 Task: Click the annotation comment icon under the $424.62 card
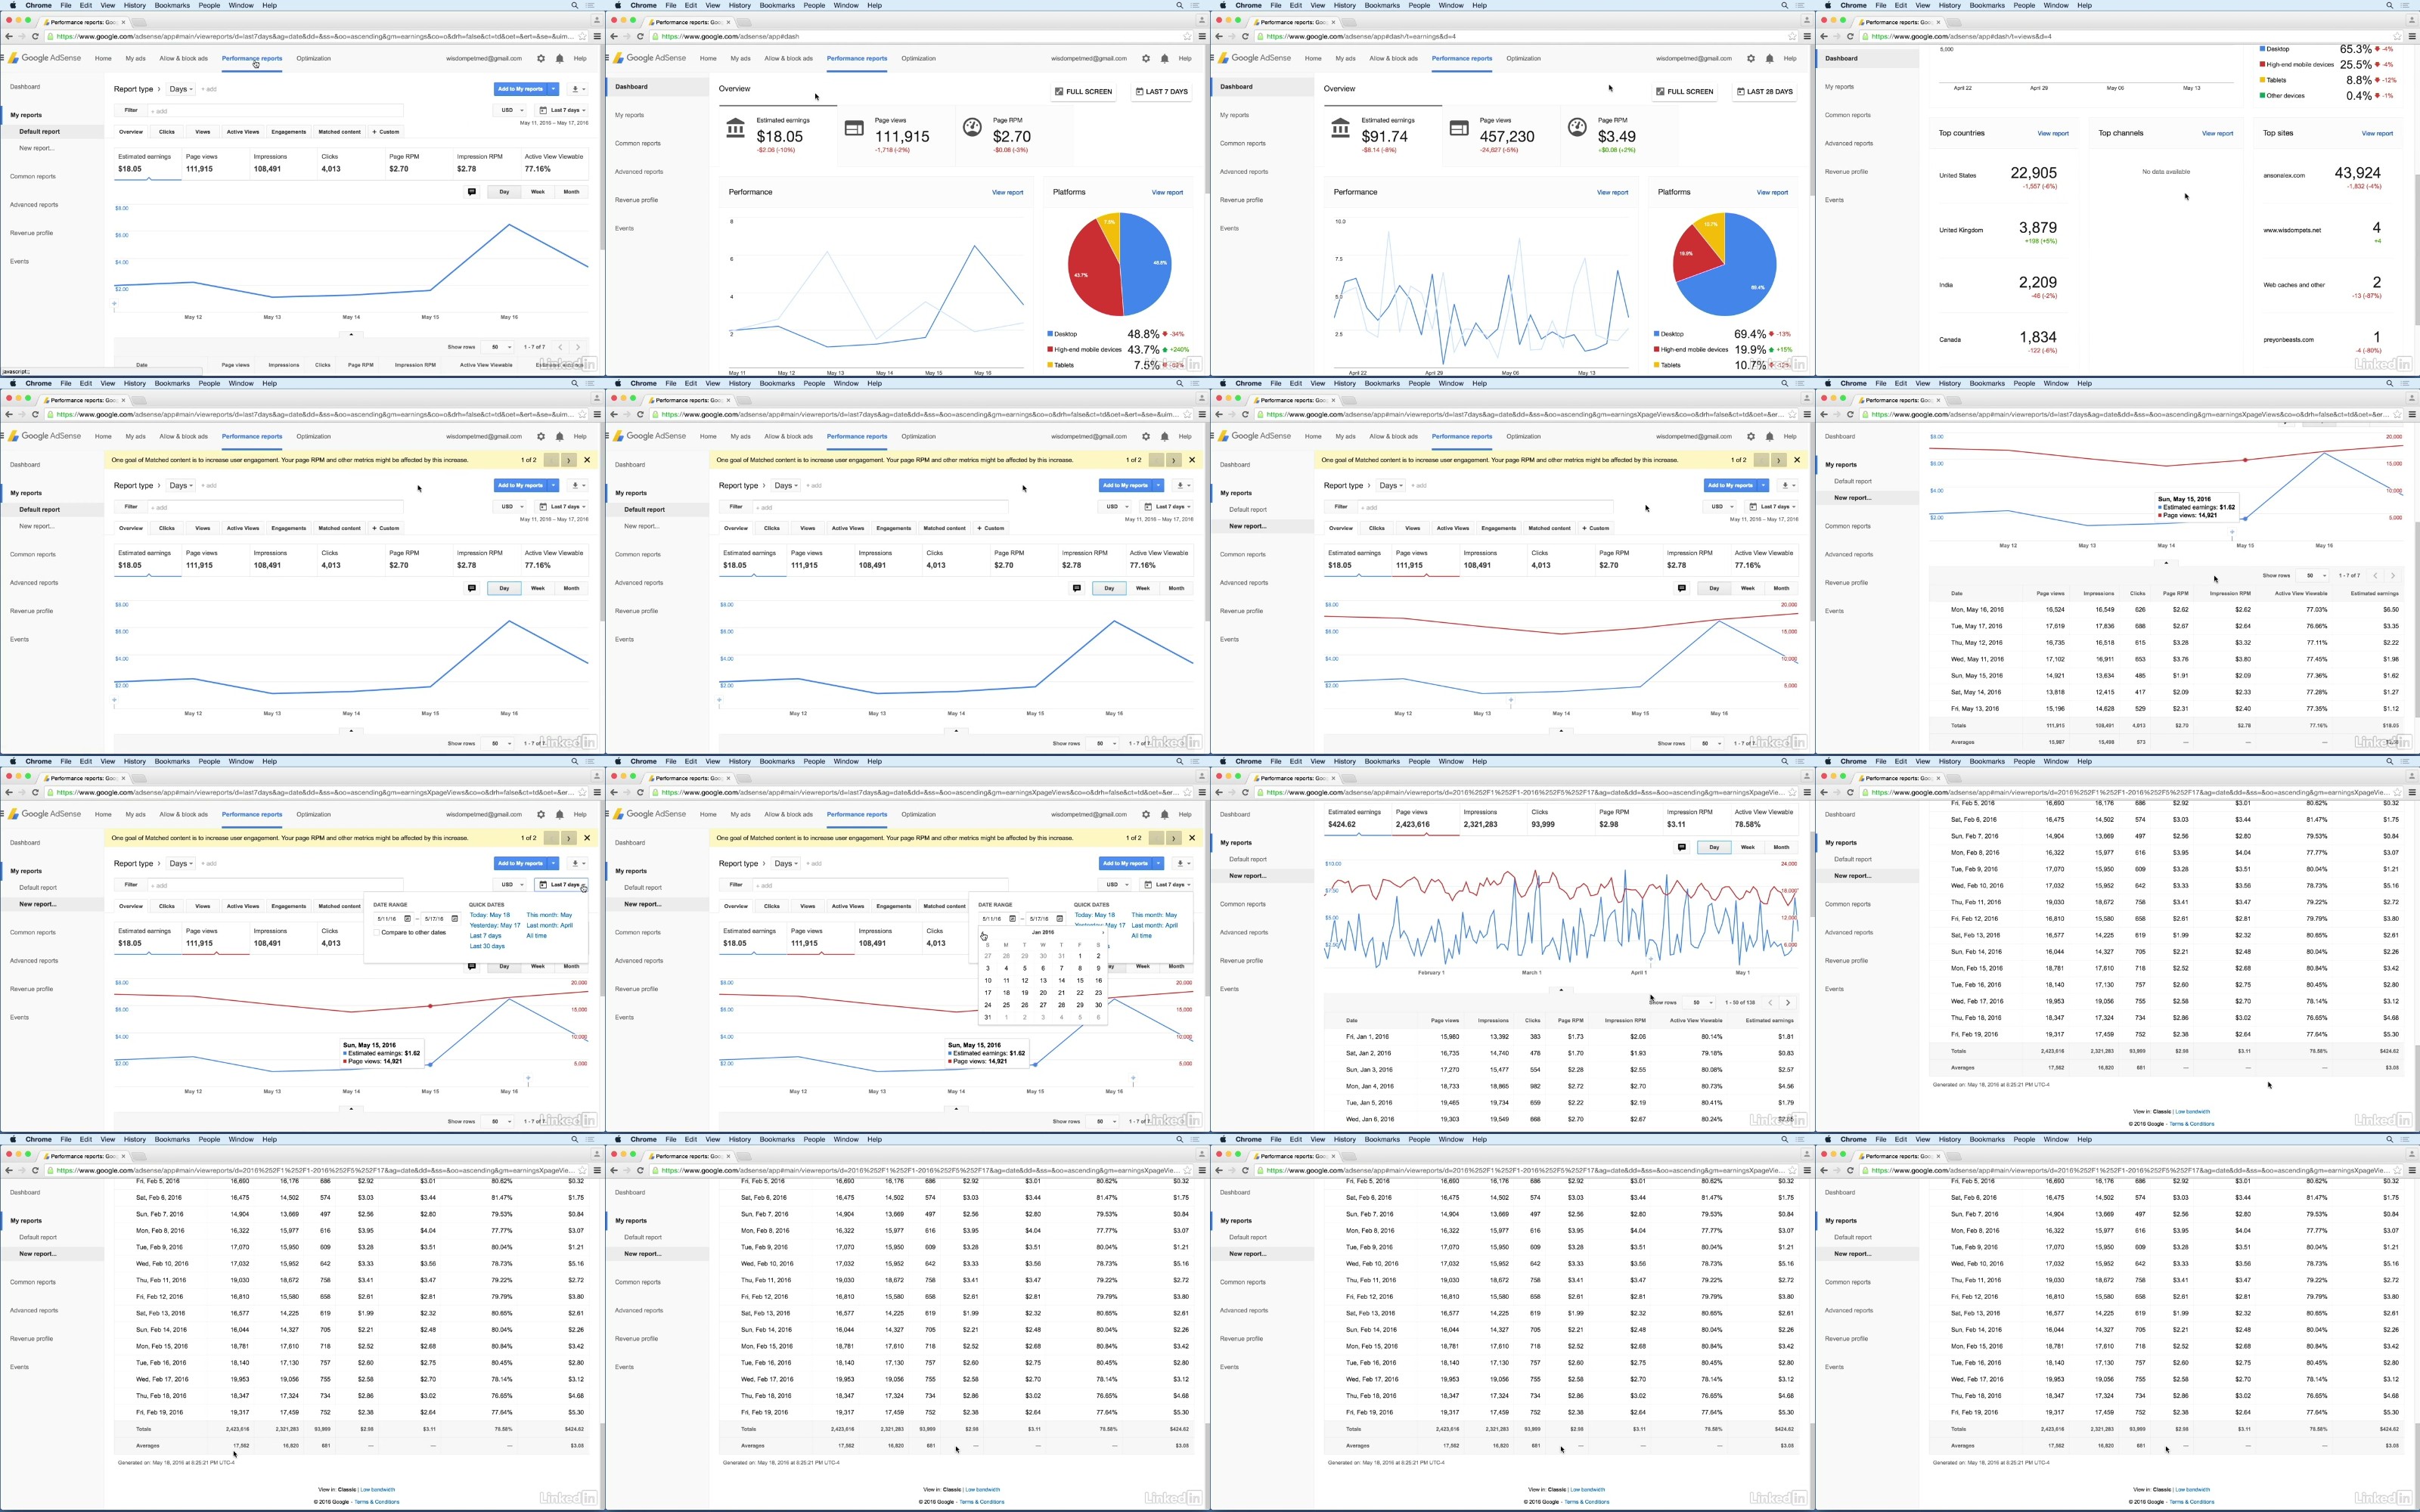1682,847
